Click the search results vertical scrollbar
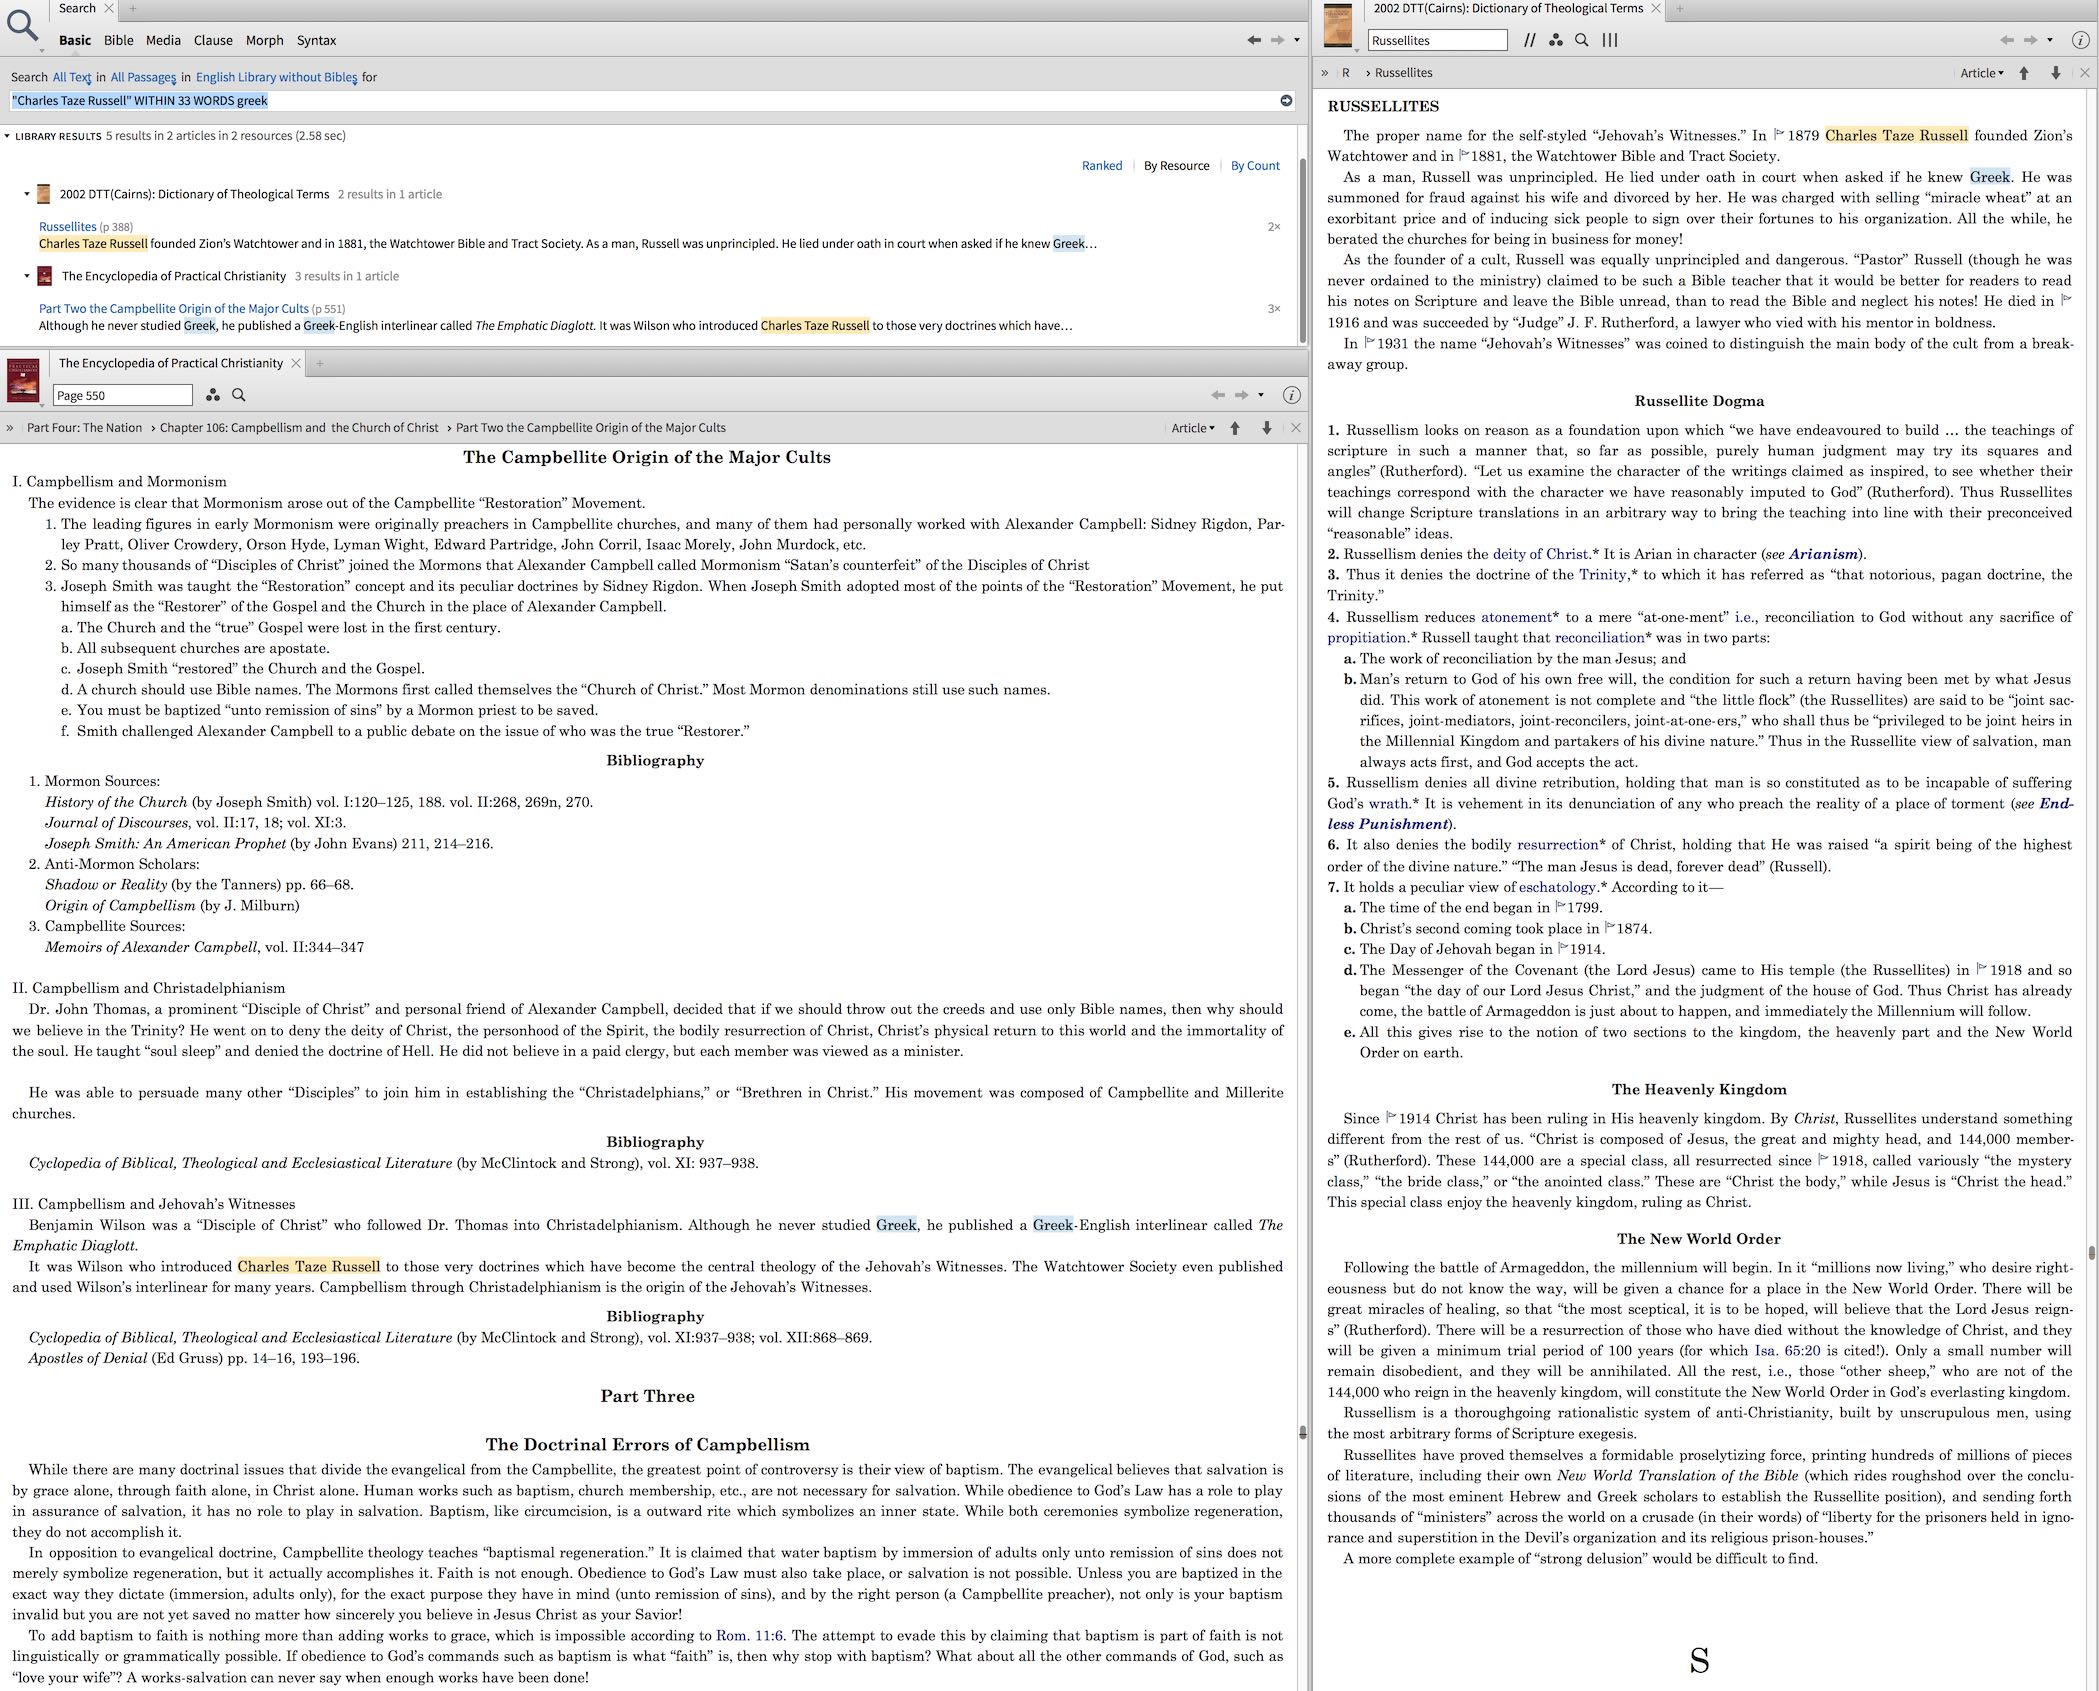2099x1691 pixels. pyautogui.click(x=1302, y=250)
